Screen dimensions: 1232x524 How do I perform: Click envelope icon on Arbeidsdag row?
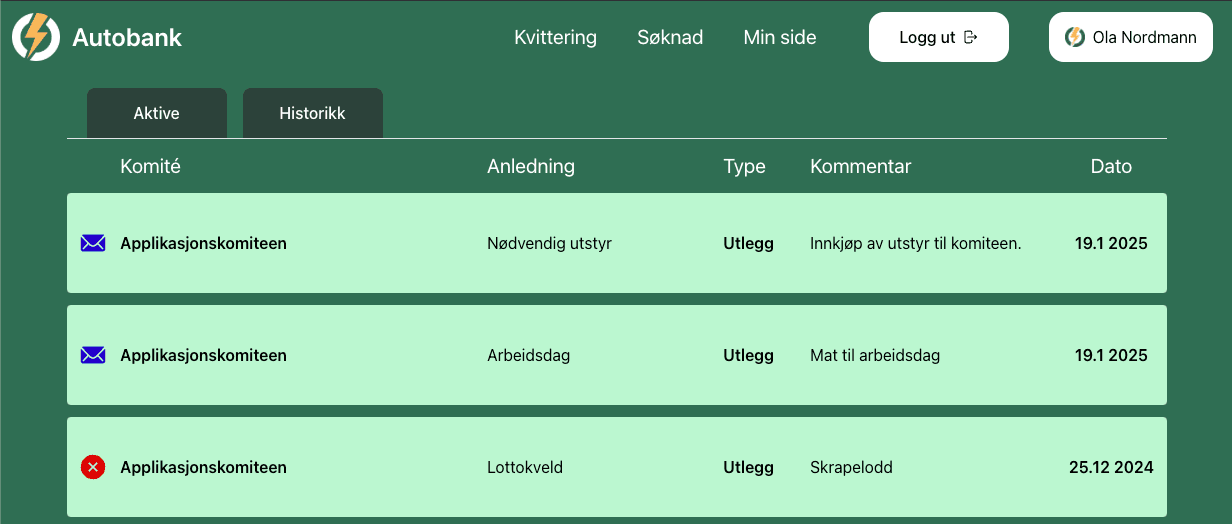(x=93, y=355)
